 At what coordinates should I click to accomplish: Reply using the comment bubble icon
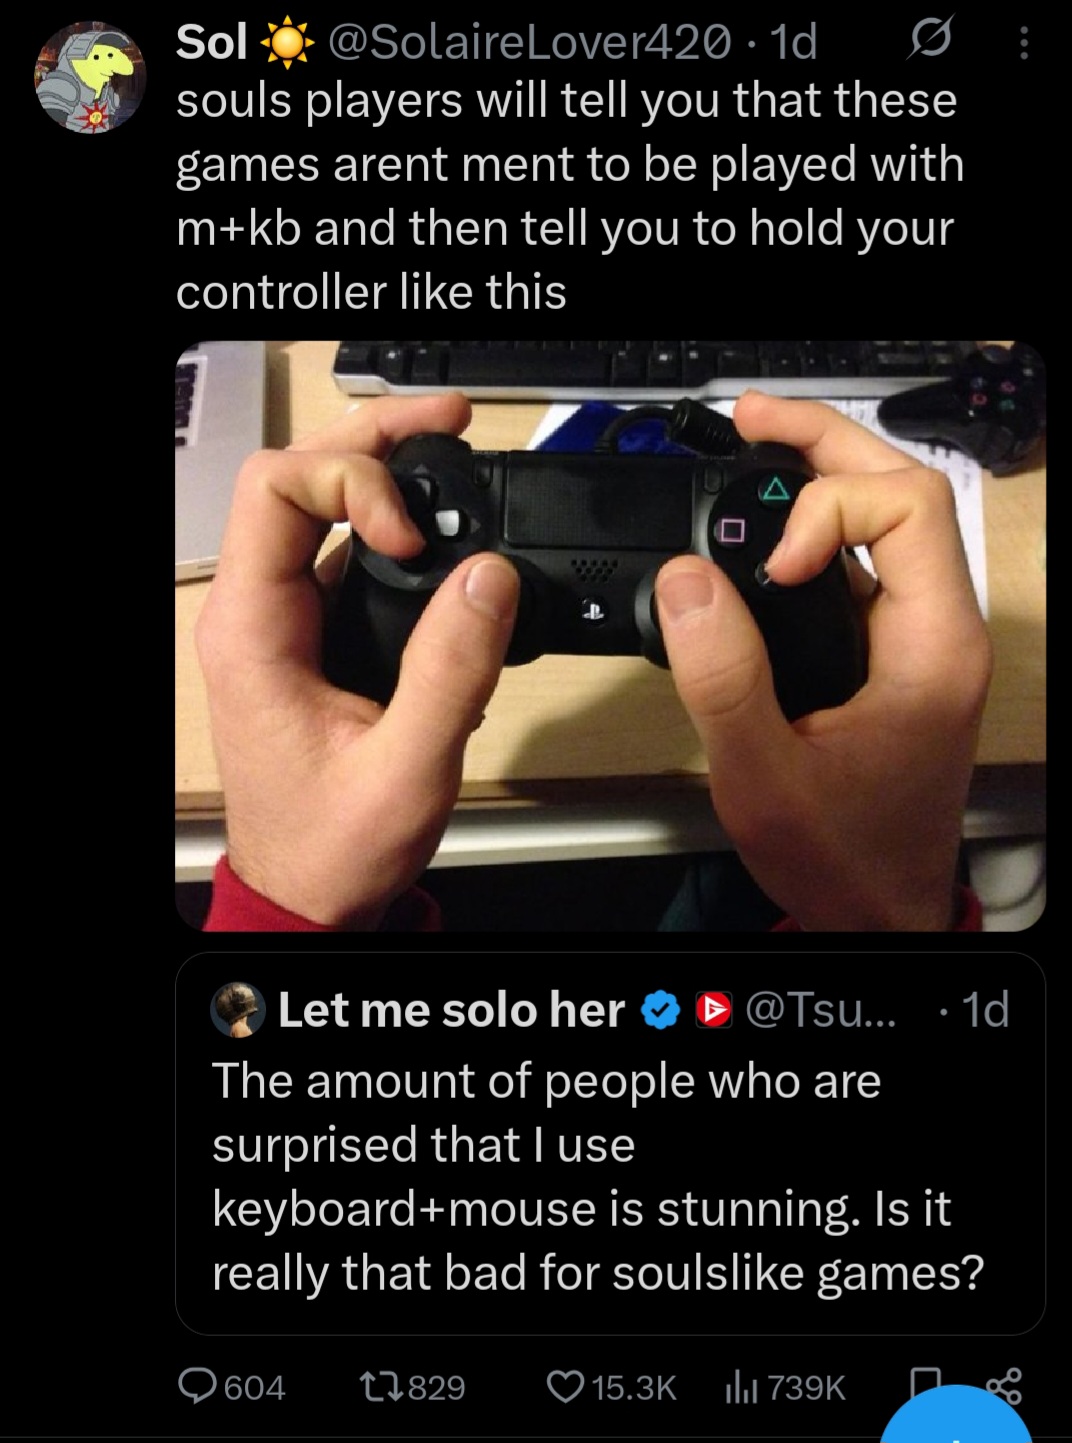(x=198, y=1385)
